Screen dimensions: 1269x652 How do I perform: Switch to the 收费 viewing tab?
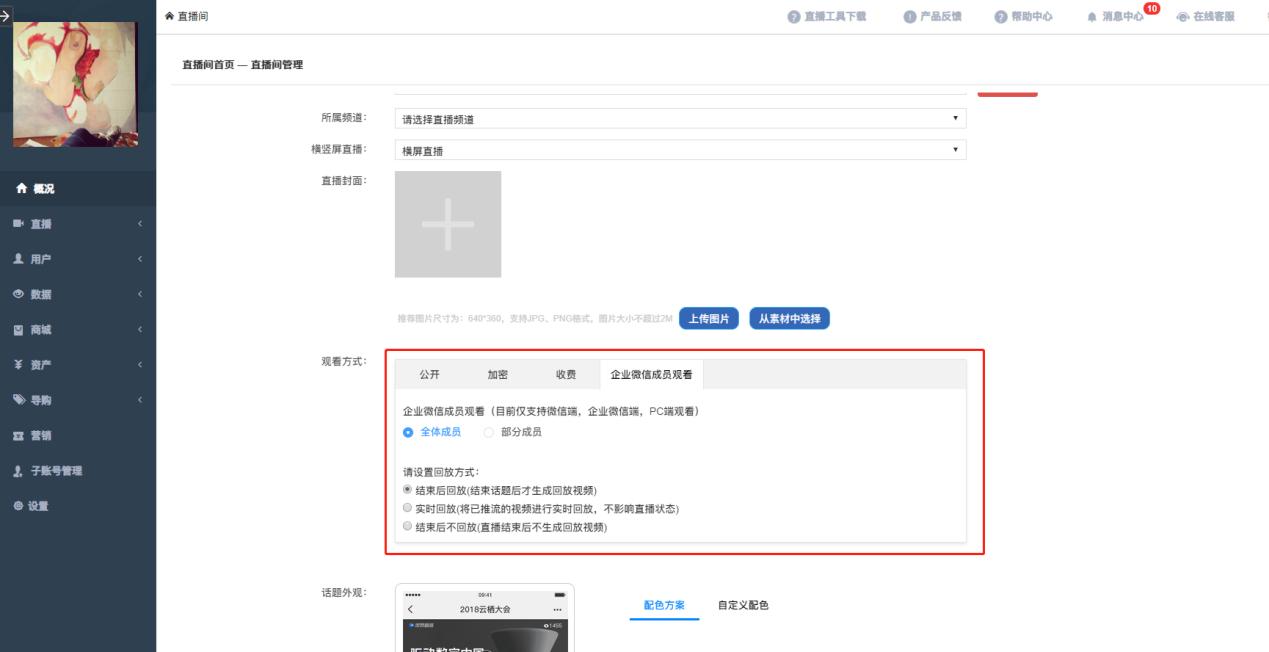(565, 374)
